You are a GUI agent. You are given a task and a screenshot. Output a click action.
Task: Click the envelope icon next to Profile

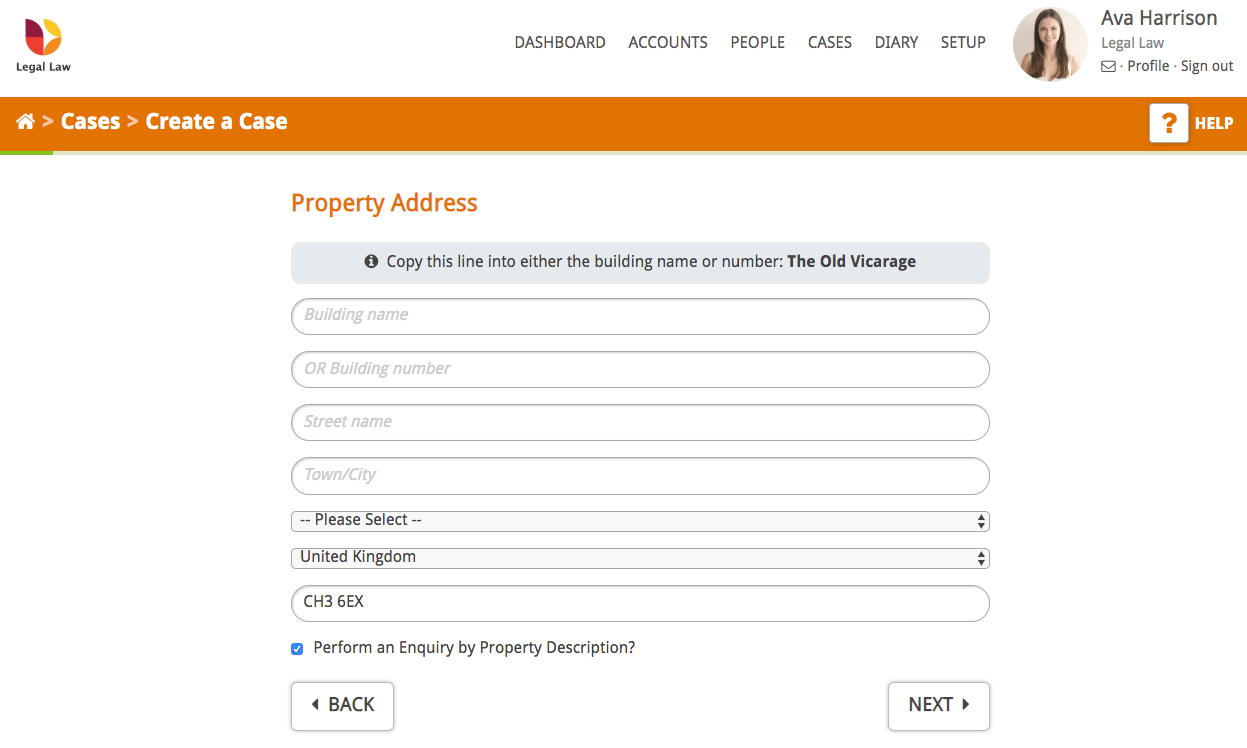point(1107,66)
